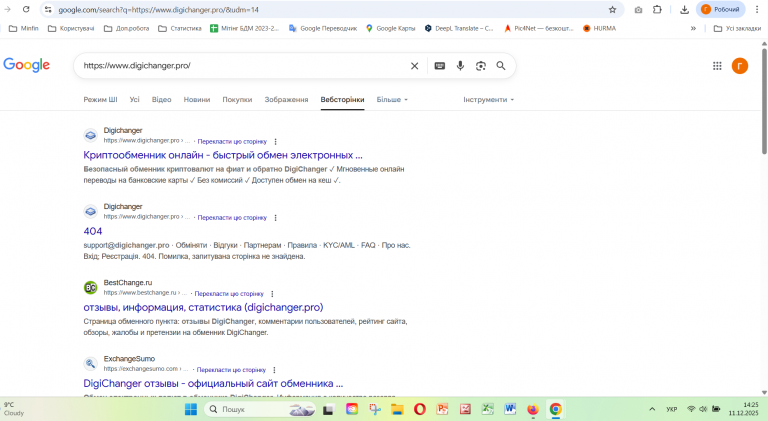Open the HURMA bookmark
The image size is (768, 421).
[600, 28]
